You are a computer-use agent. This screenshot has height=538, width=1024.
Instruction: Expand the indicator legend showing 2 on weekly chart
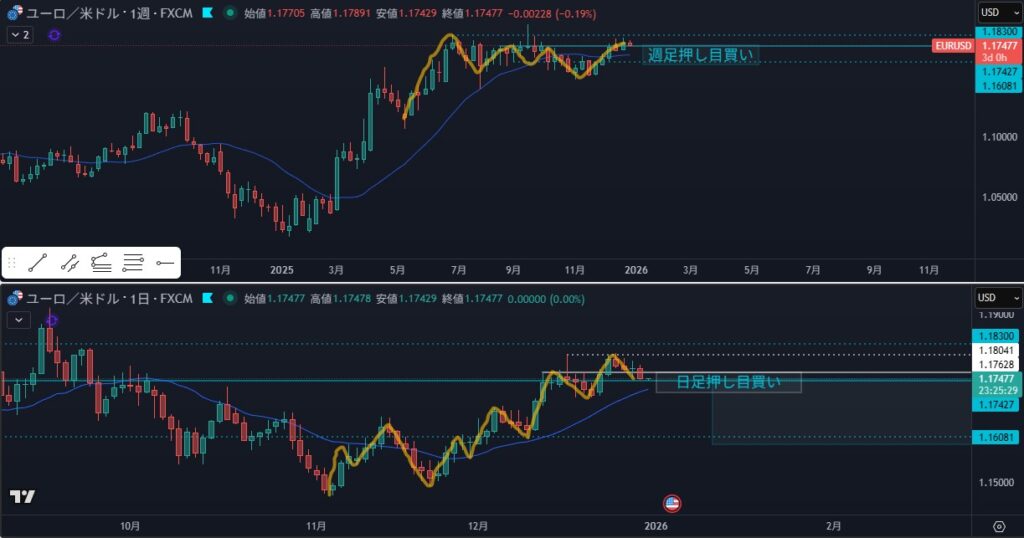20,35
